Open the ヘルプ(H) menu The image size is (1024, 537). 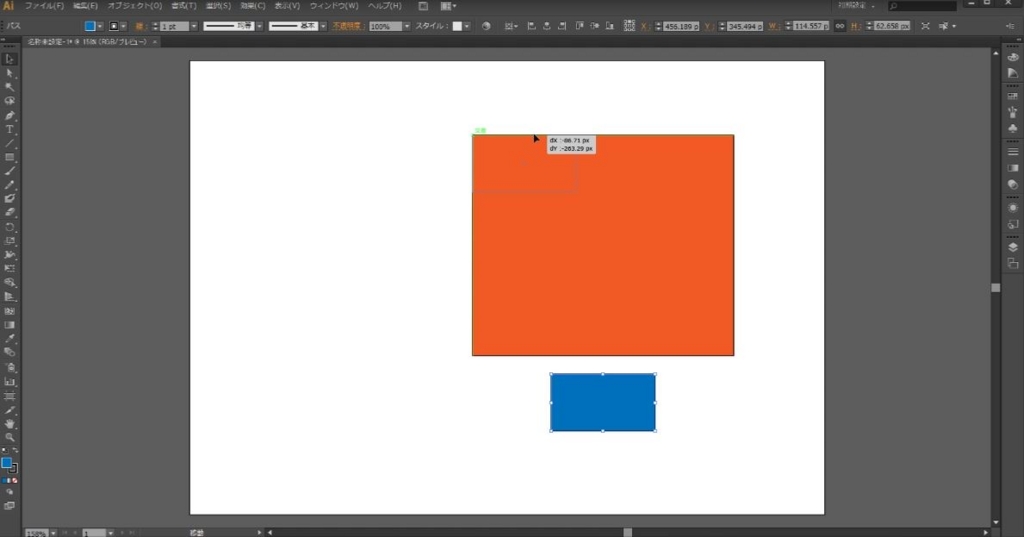[385, 6]
